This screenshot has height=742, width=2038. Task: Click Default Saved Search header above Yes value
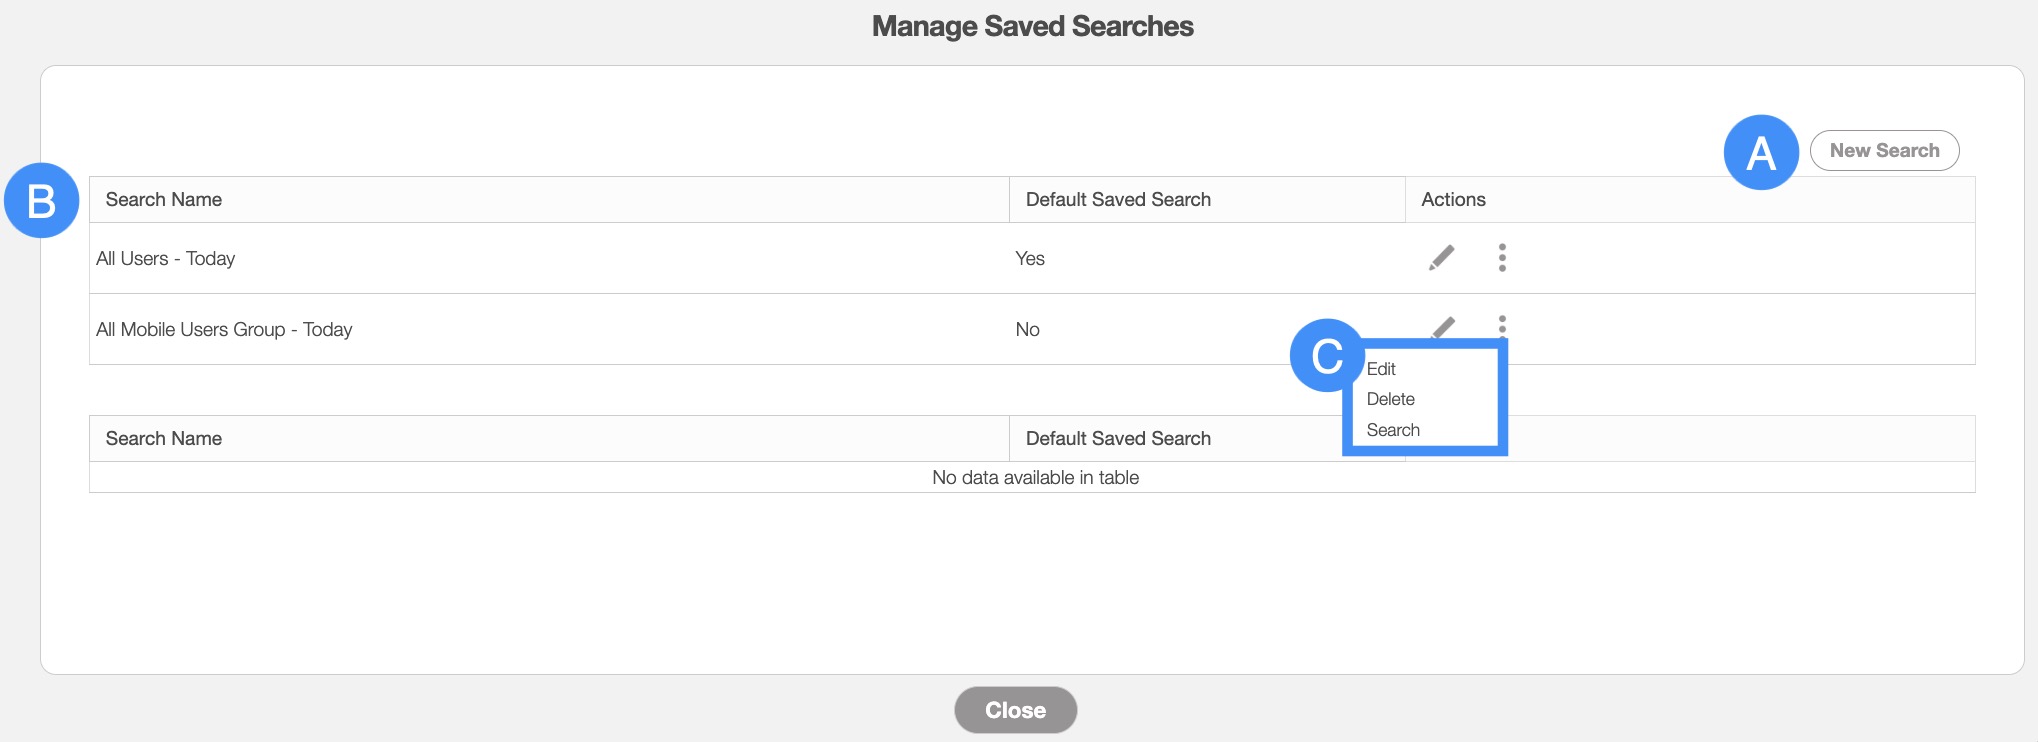(1118, 200)
